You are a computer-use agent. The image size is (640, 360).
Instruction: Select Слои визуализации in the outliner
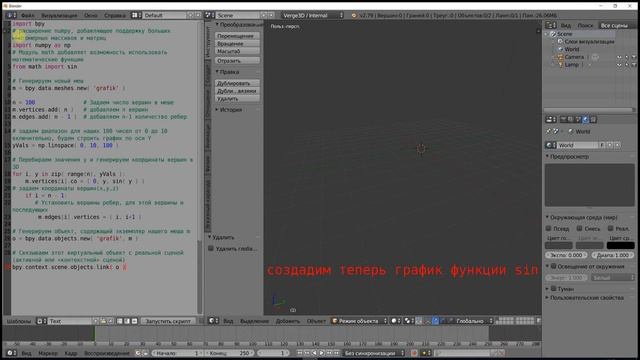[x=589, y=42]
